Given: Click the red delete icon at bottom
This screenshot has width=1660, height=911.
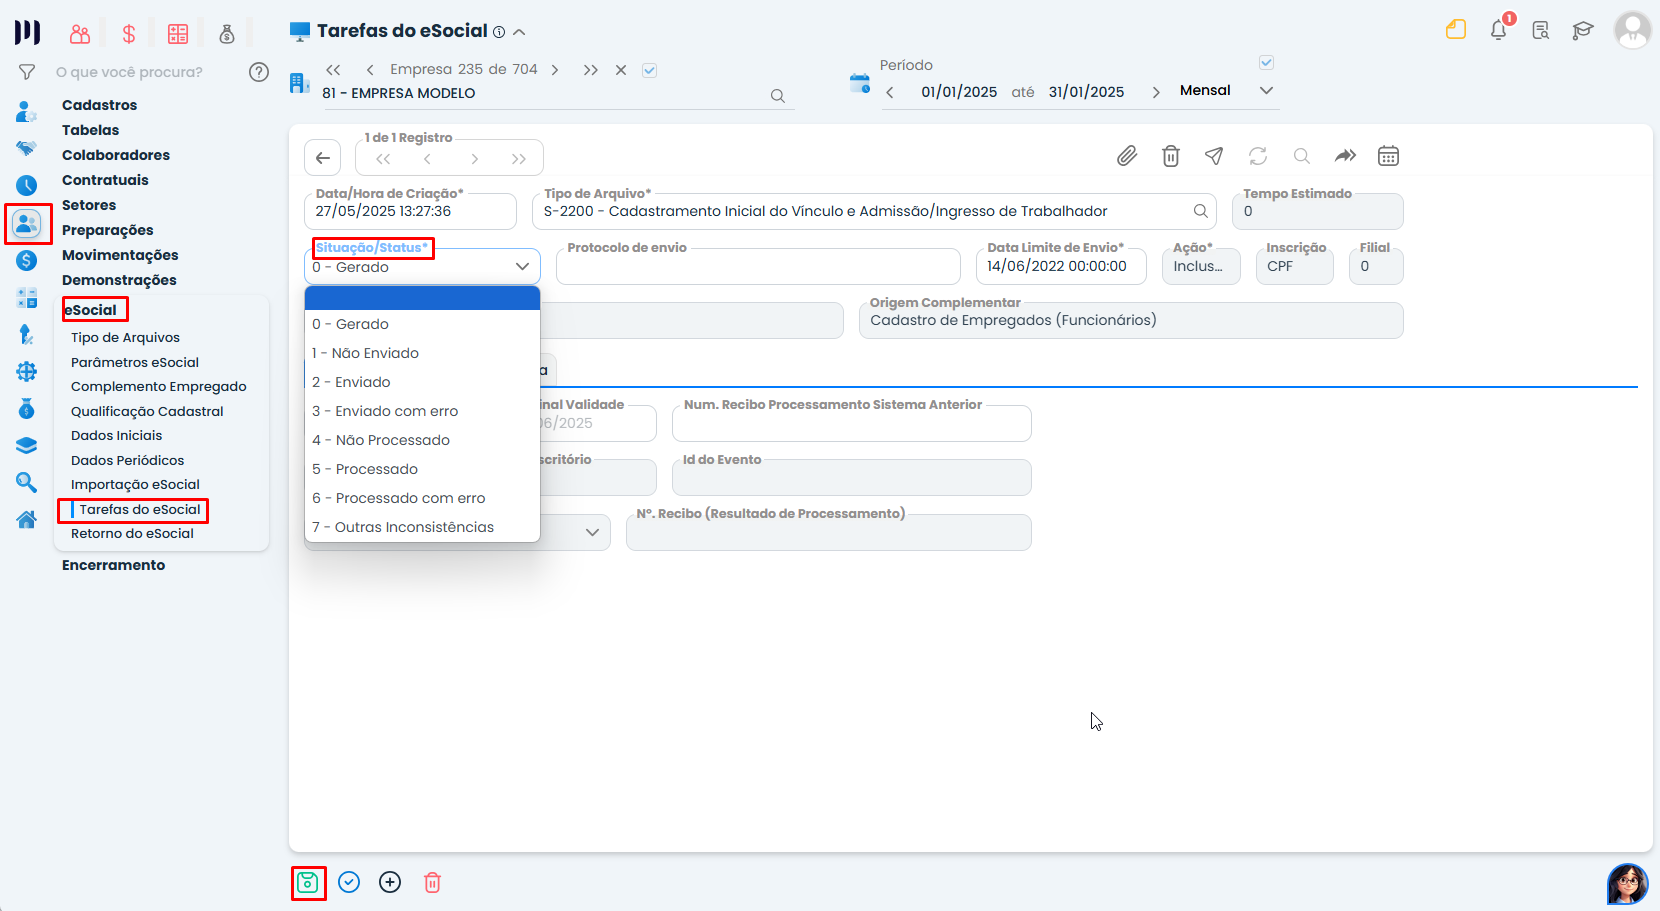Looking at the screenshot, I should click(432, 882).
